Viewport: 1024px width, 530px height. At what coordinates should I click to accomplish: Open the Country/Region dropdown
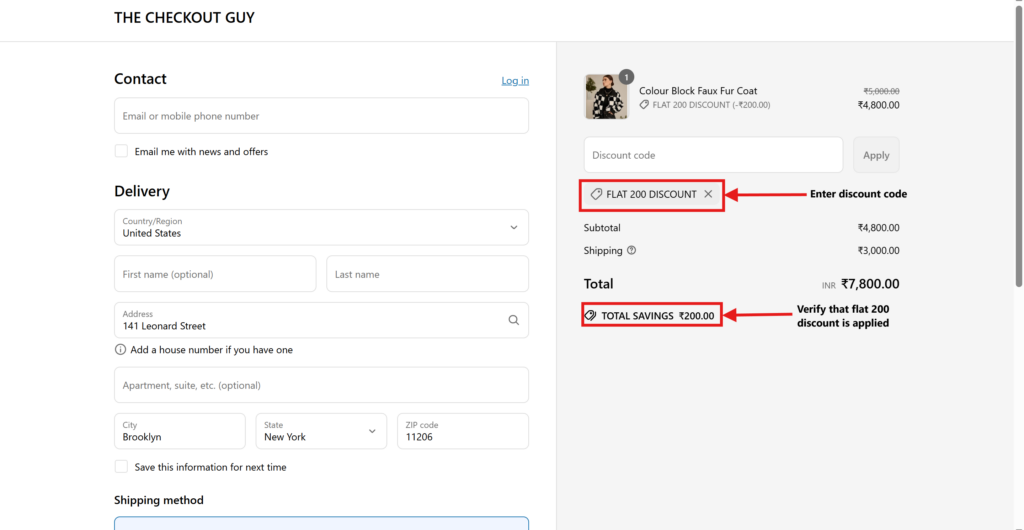point(321,227)
